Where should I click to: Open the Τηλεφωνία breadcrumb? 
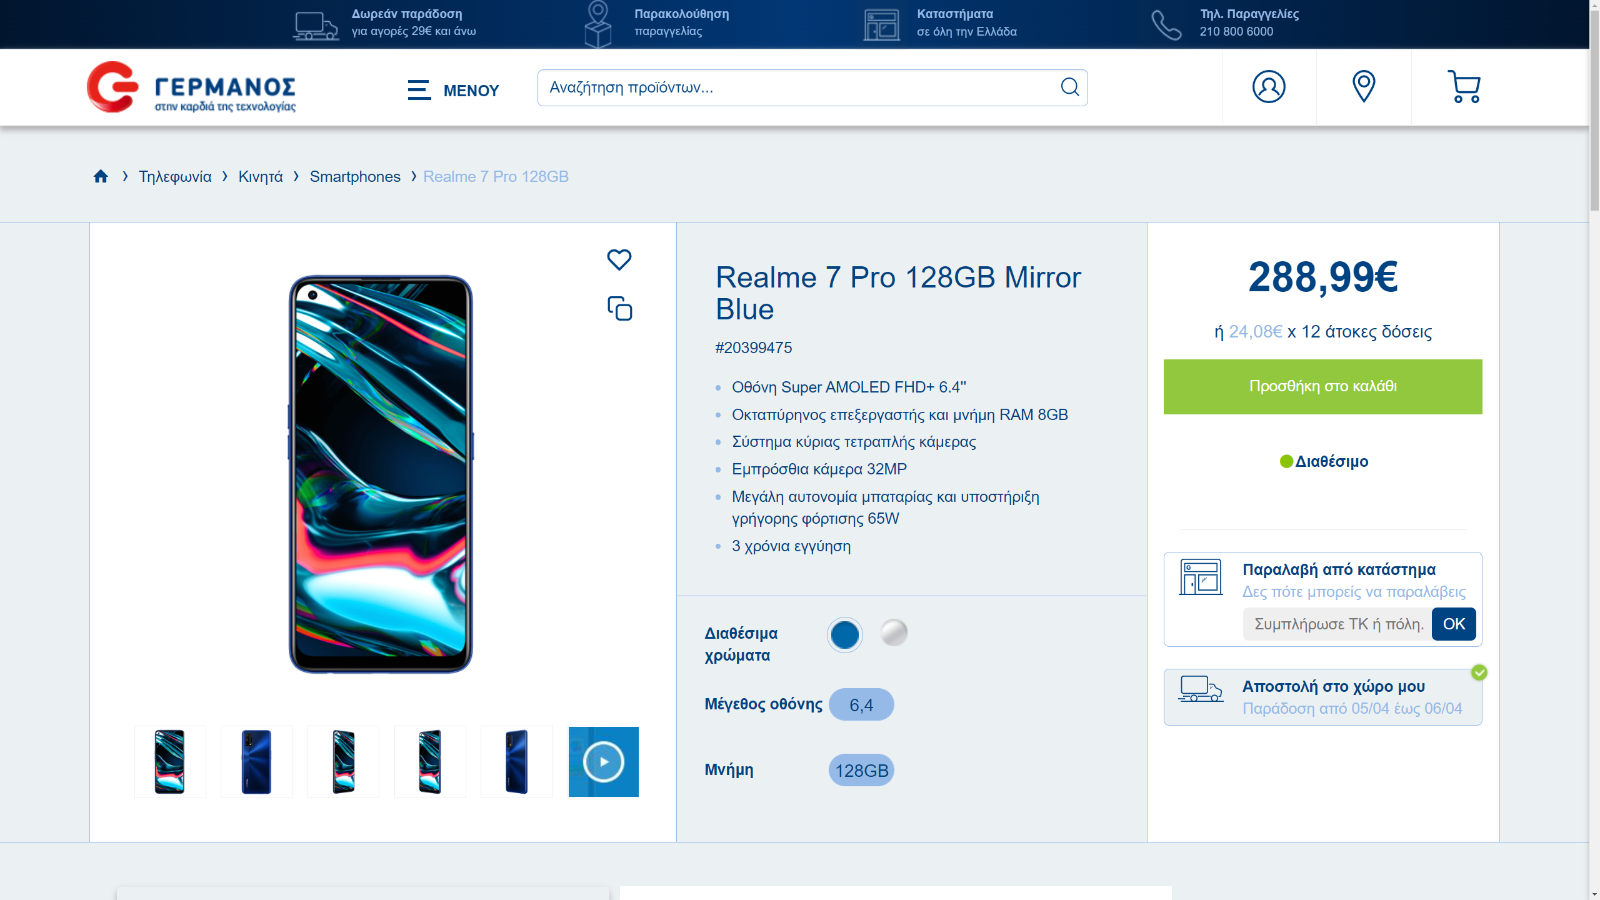175,177
